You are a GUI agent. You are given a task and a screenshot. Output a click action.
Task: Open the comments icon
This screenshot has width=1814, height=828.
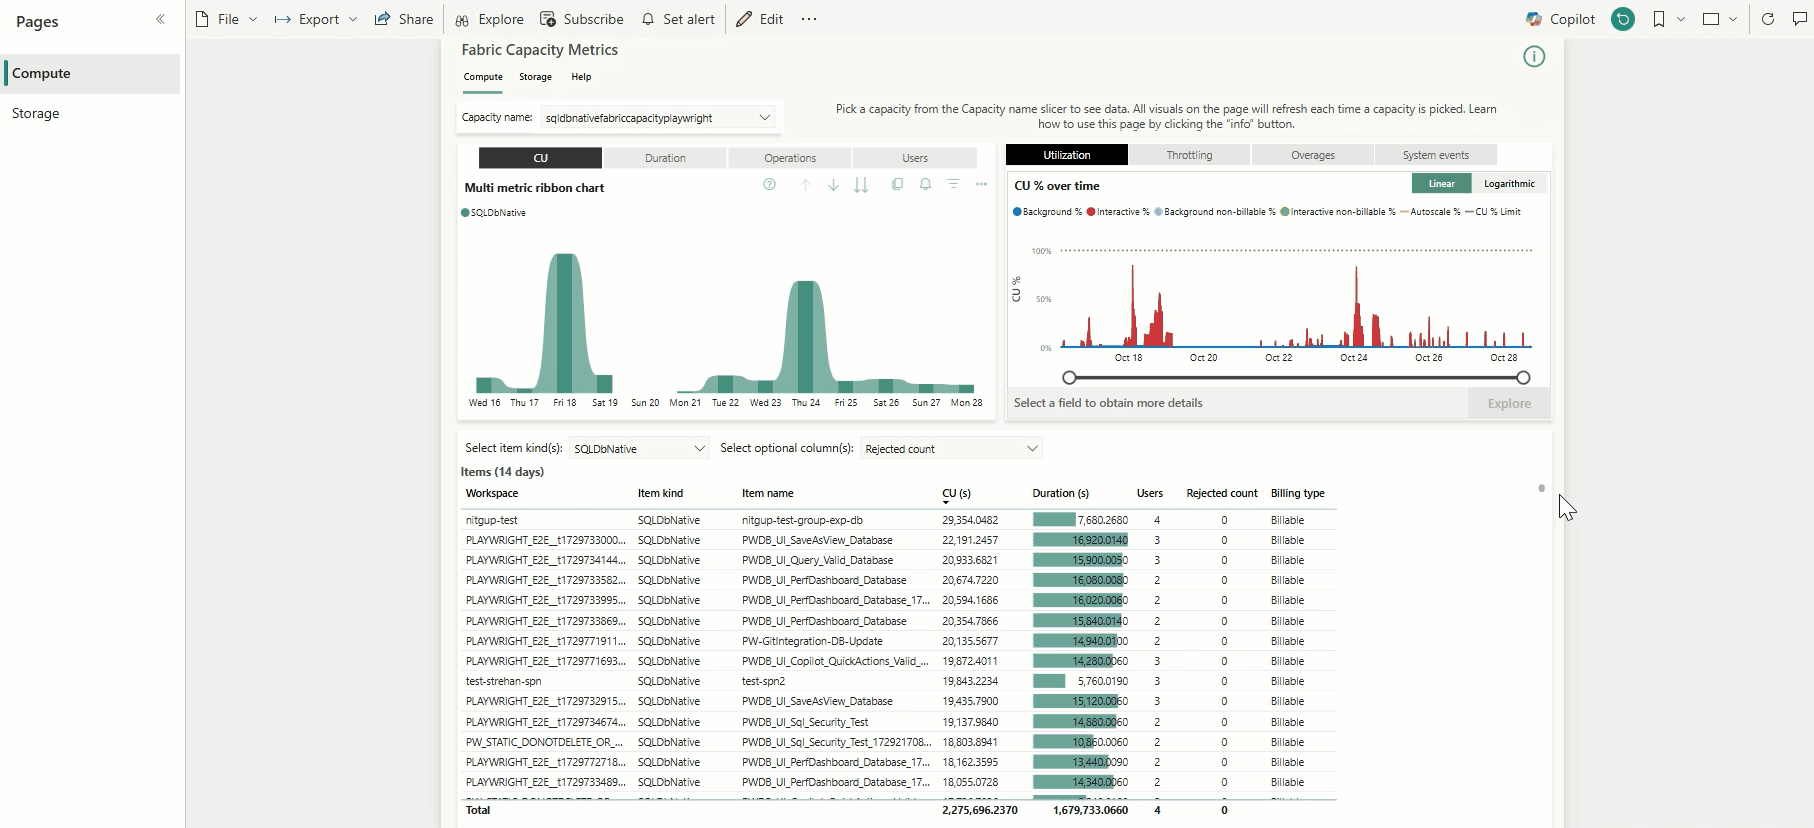click(x=1800, y=19)
